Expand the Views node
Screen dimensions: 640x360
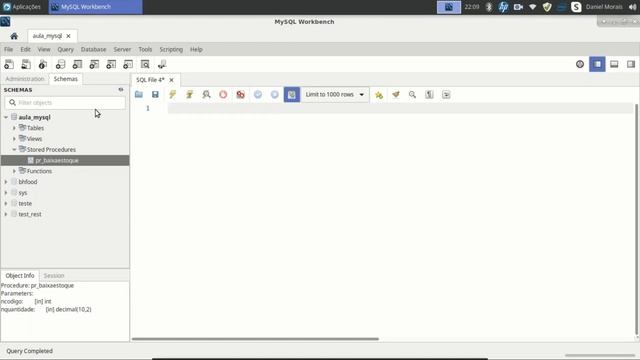tap(14, 139)
